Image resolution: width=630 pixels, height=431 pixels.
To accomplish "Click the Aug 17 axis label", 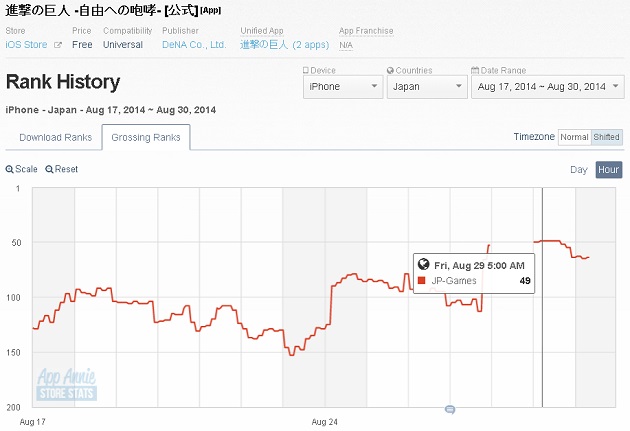I will coord(33,422).
